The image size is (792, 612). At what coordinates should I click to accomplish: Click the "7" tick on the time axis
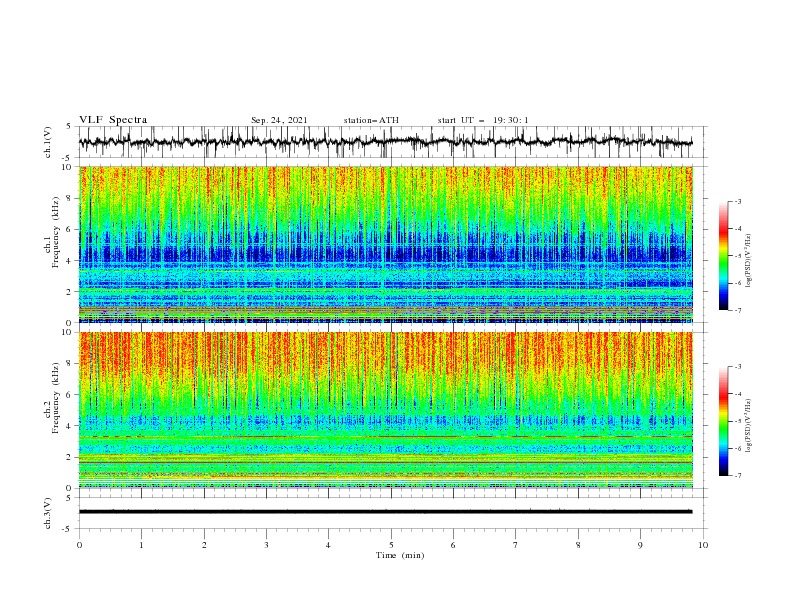pyautogui.click(x=515, y=545)
